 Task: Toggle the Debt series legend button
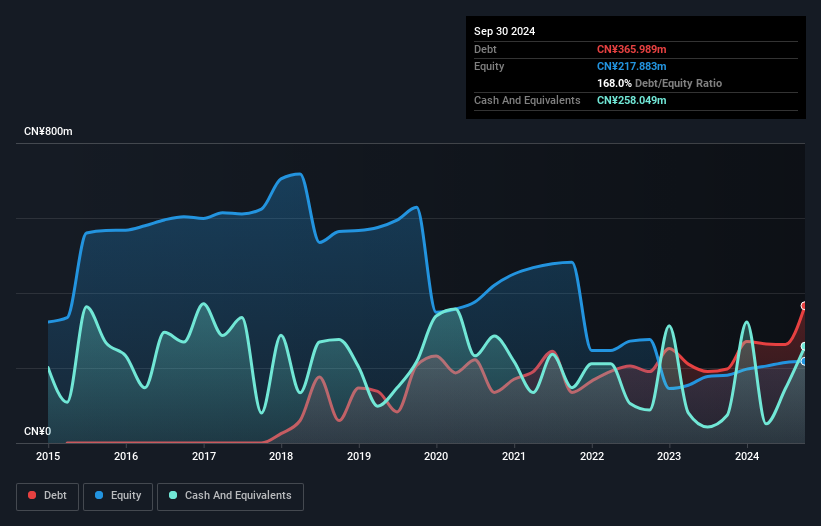pyautogui.click(x=48, y=496)
